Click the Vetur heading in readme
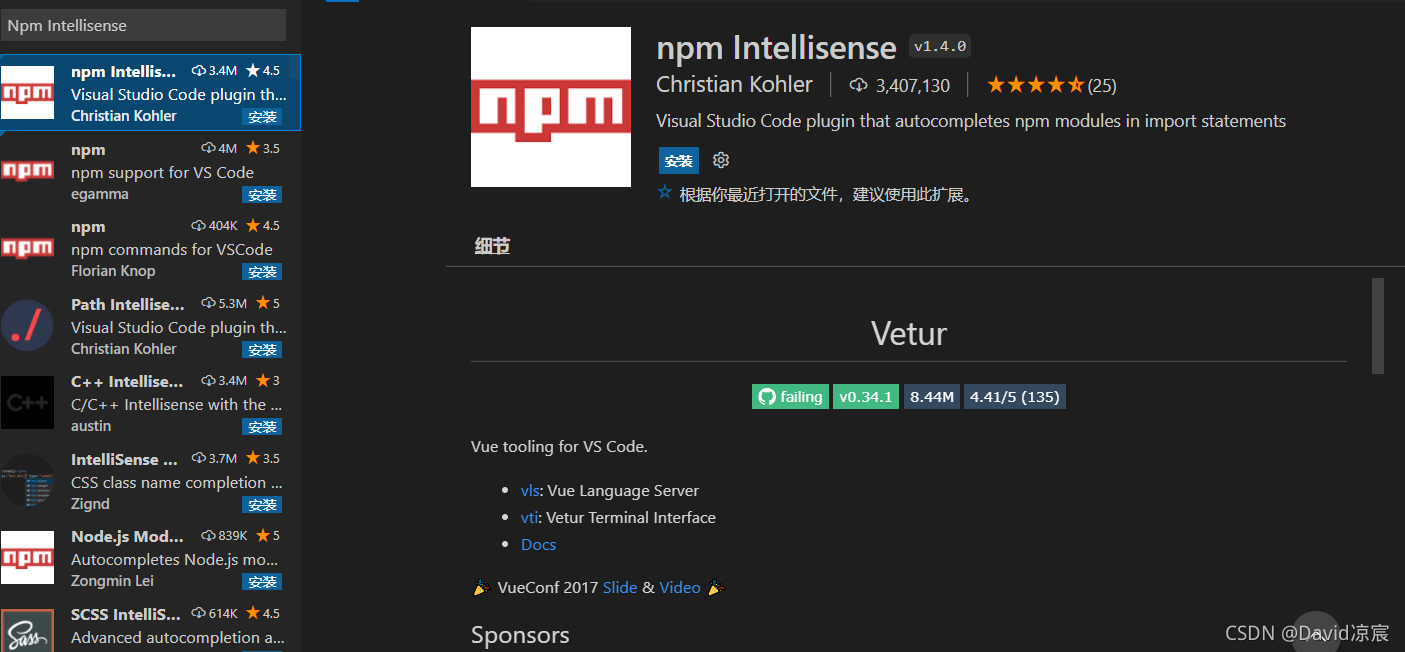This screenshot has width=1405, height=652. pos(909,333)
